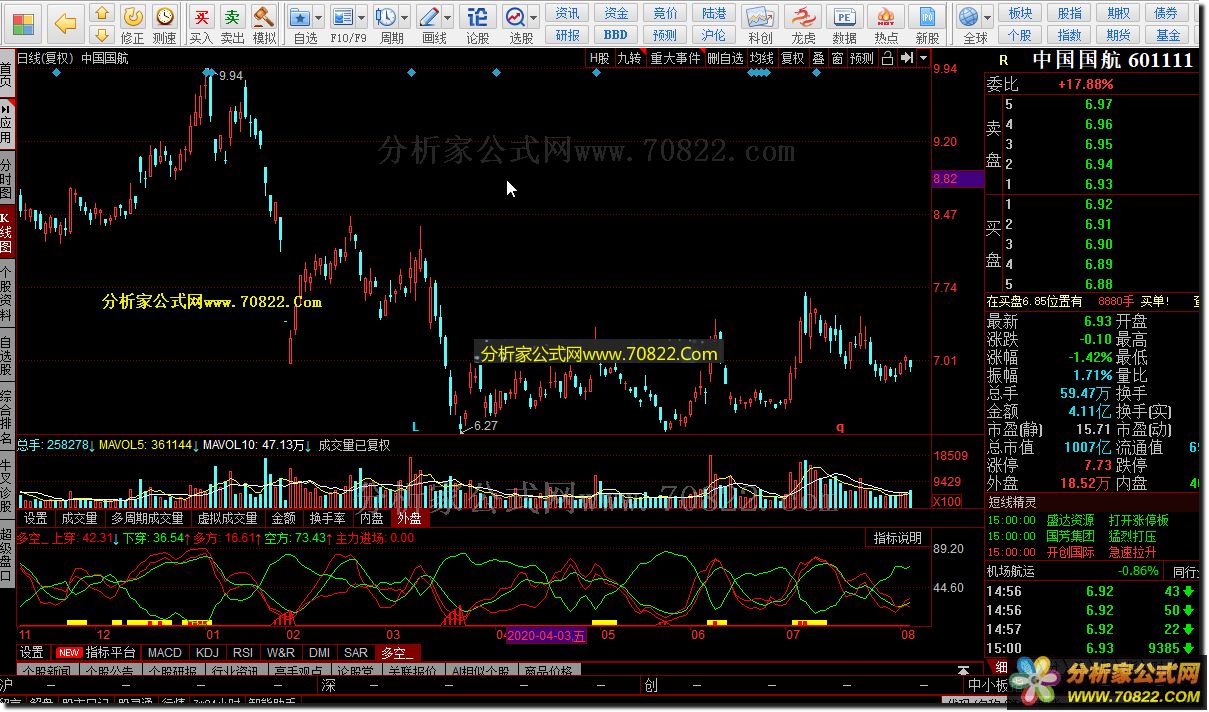Open the 指标平台 NEW indicator platform

(x=98, y=652)
